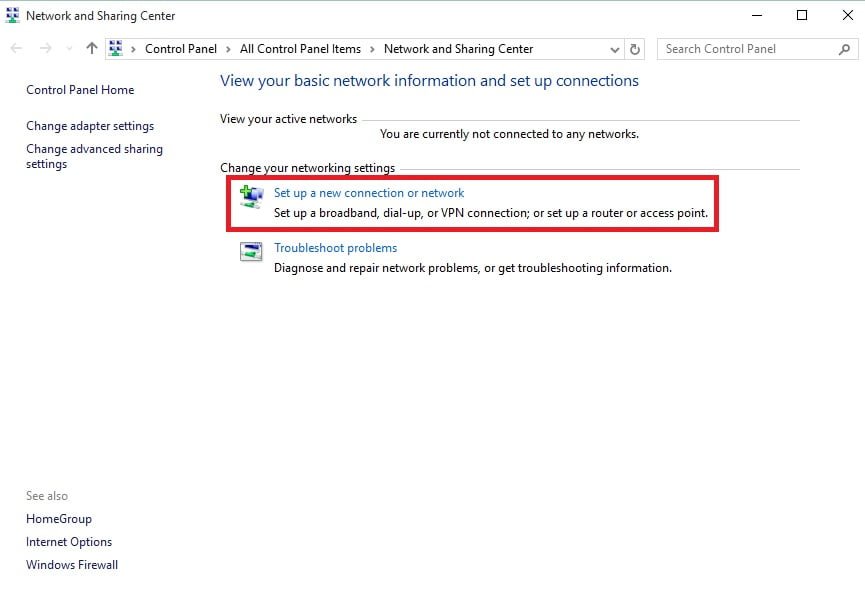This screenshot has width=865, height=590.
Task: Expand chevron after All Control Panel Items
Action: point(372,49)
